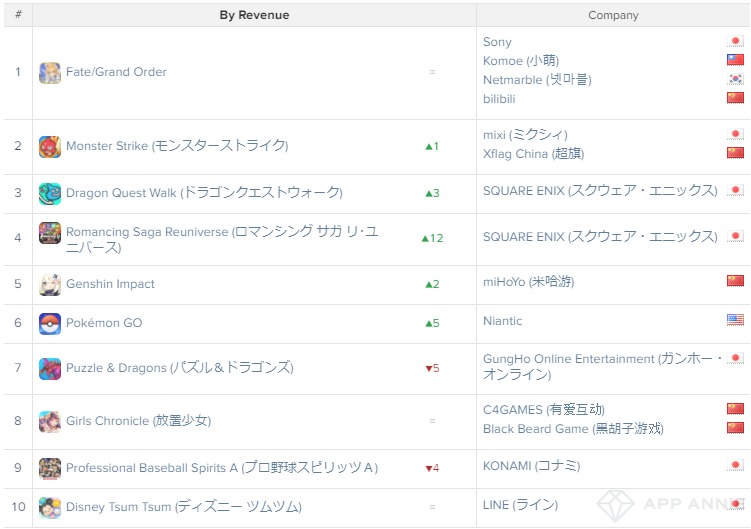Click the China flag next to C4GAMES
This screenshot has width=751, height=529.
coord(735,409)
